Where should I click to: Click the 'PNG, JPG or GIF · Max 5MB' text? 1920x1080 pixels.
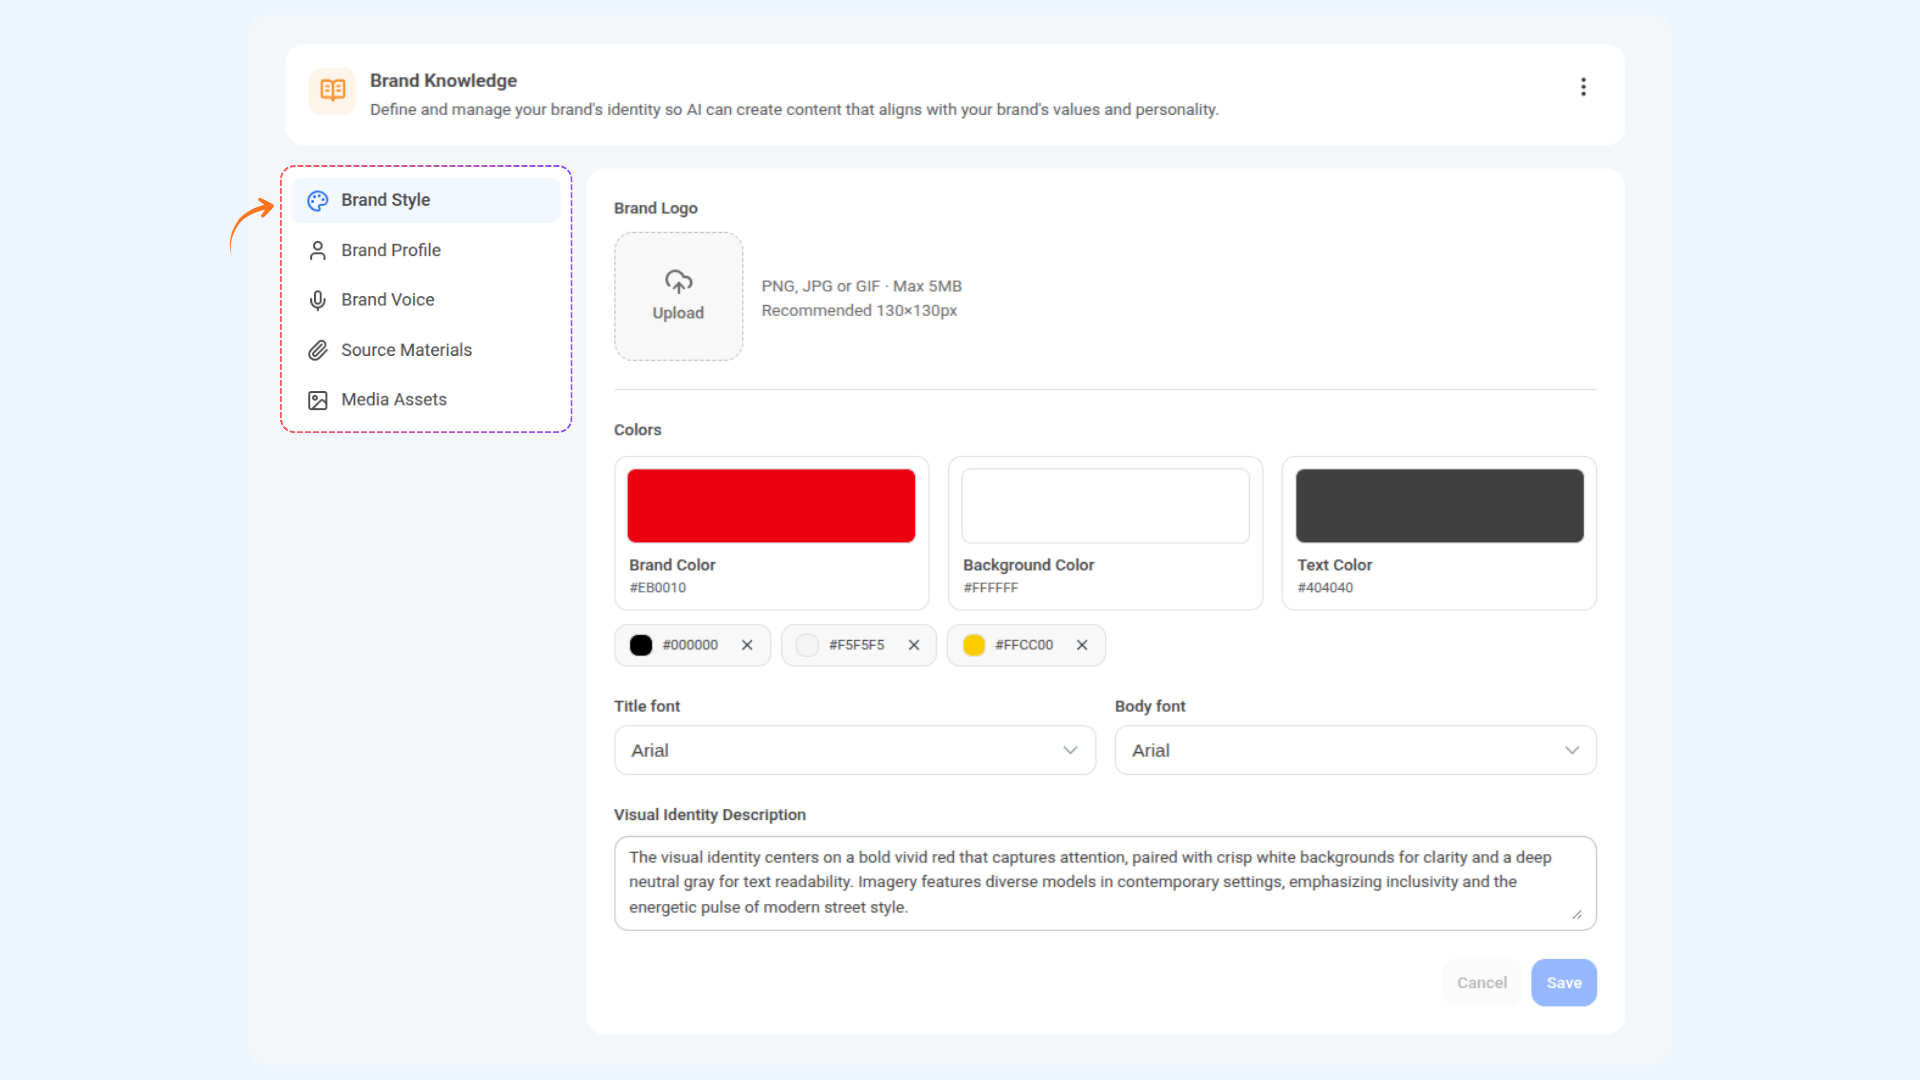click(x=861, y=286)
